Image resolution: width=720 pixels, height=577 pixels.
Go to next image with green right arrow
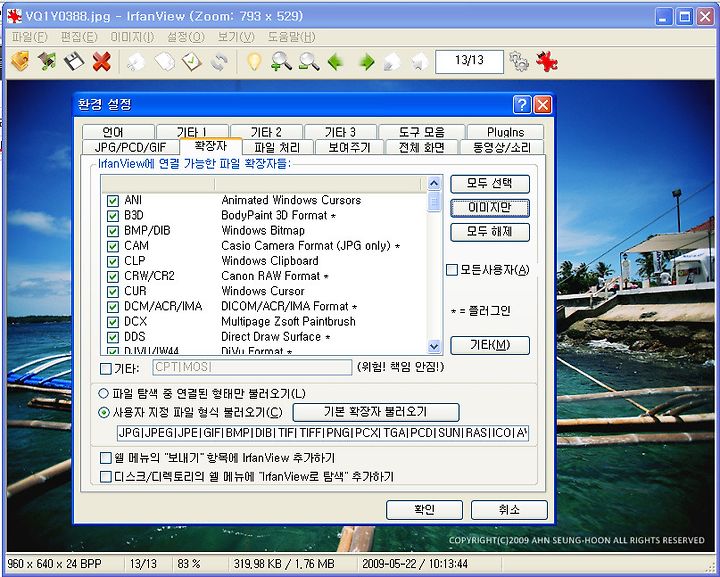point(366,62)
